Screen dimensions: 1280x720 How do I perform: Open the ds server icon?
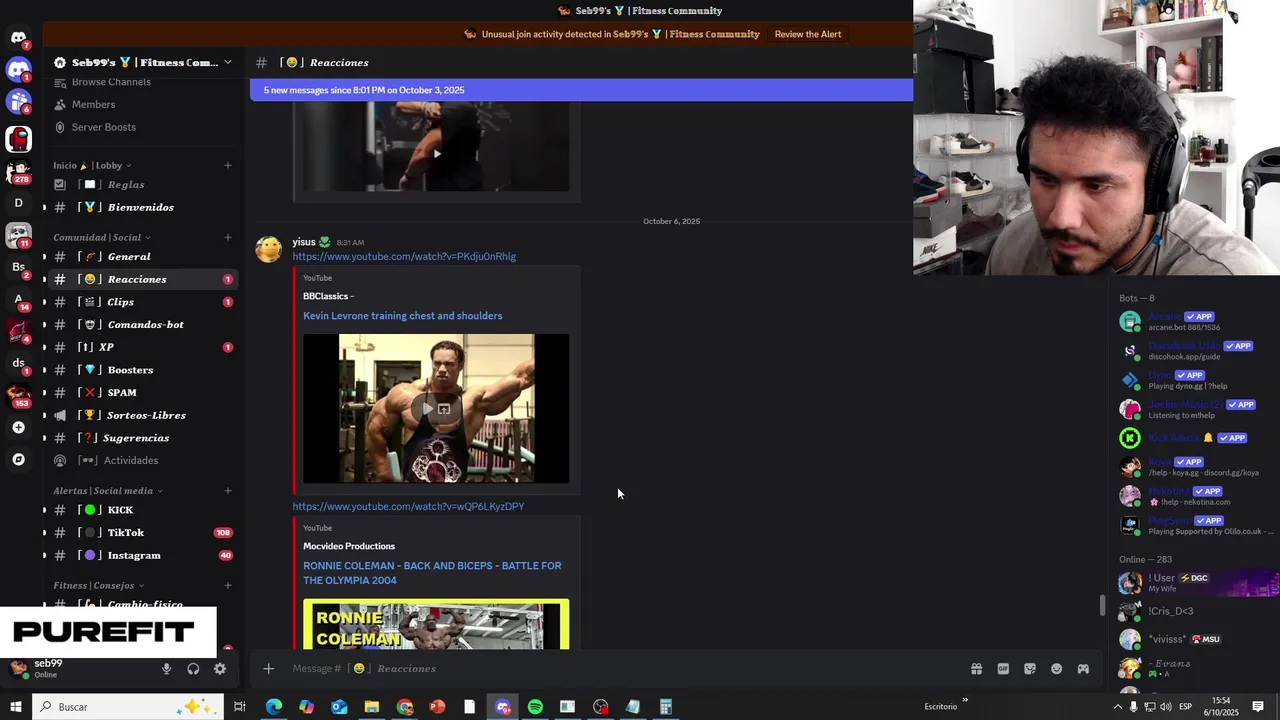tap(18, 363)
